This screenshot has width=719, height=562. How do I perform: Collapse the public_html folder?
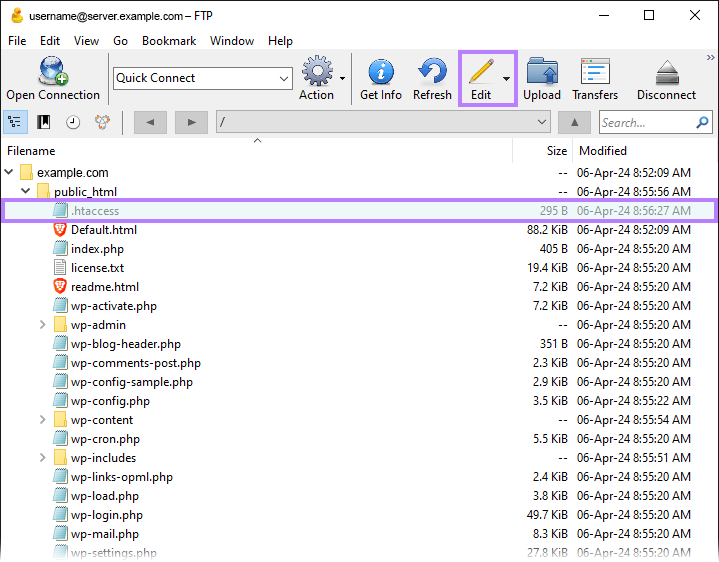click(x=26, y=192)
